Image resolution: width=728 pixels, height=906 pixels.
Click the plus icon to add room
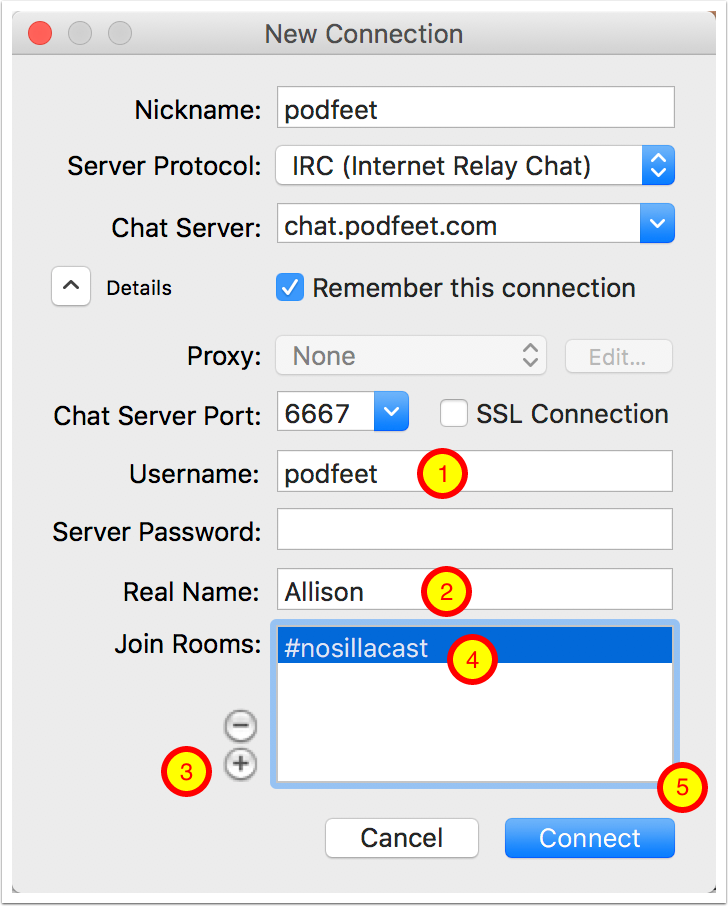(240, 764)
